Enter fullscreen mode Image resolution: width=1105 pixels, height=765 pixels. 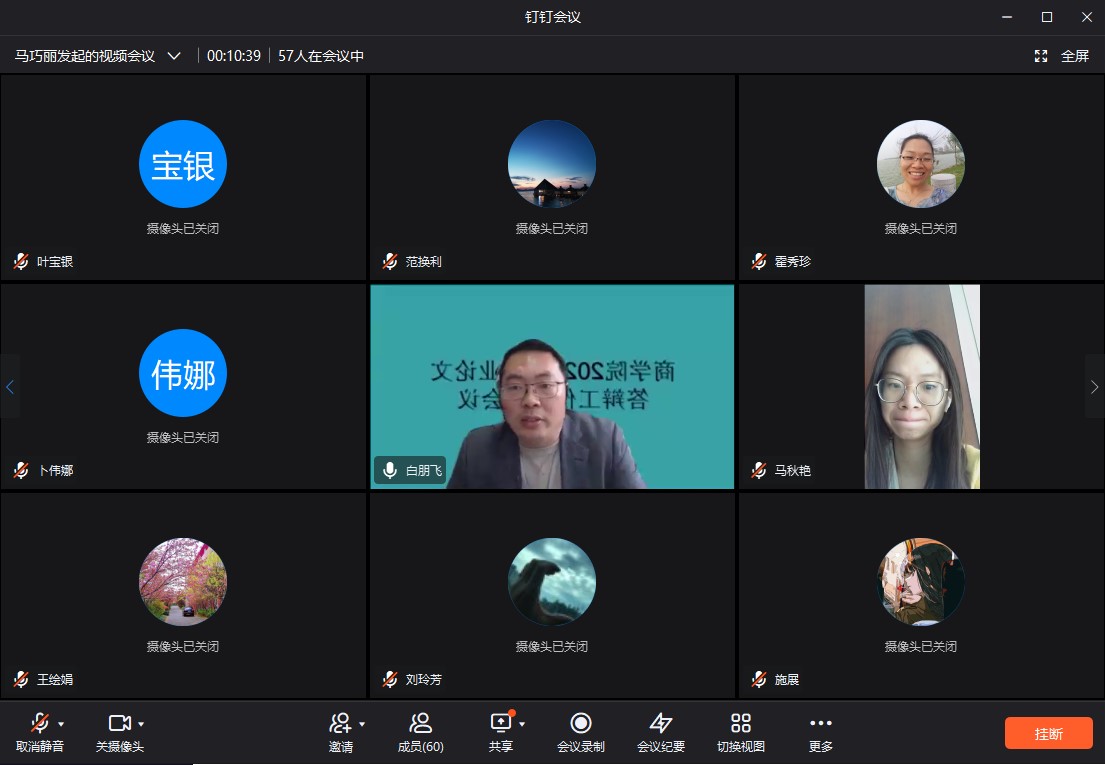coord(1062,56)
